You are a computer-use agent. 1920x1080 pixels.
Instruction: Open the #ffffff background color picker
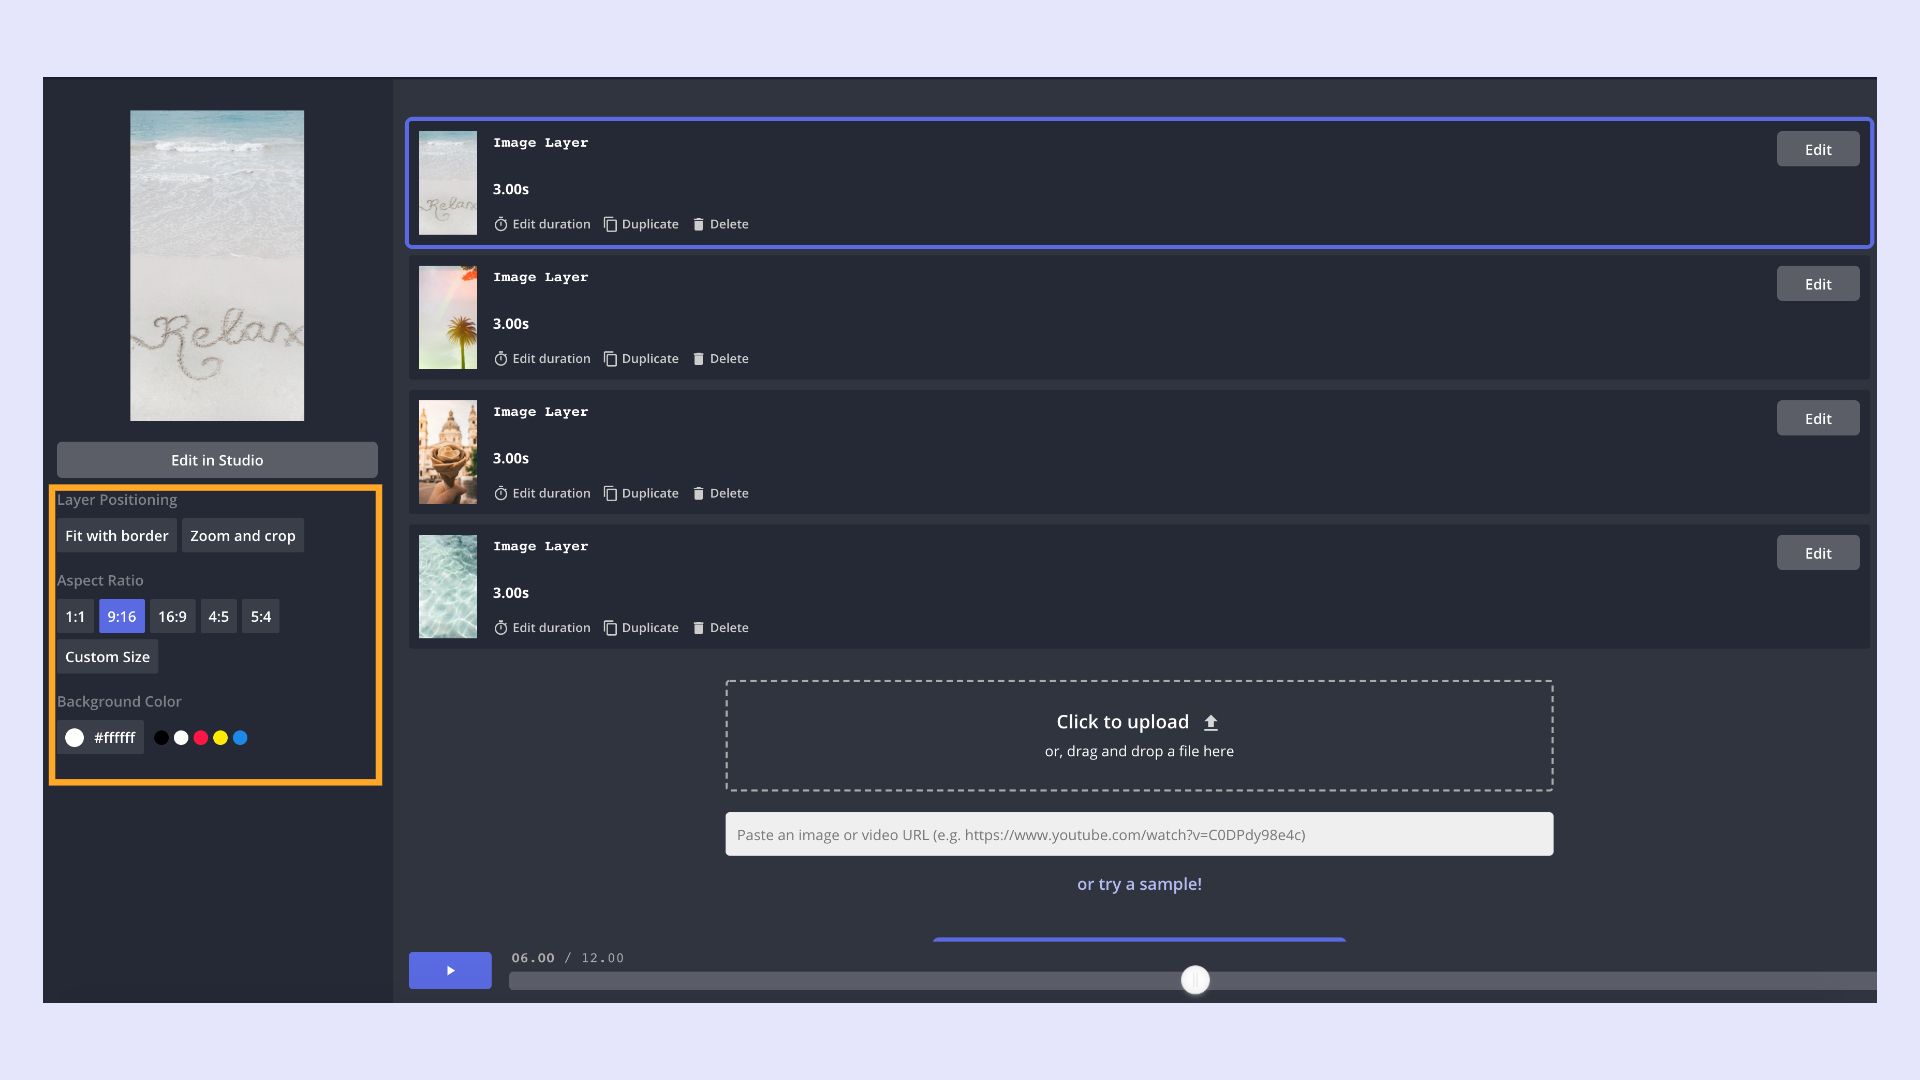(100, 738)
